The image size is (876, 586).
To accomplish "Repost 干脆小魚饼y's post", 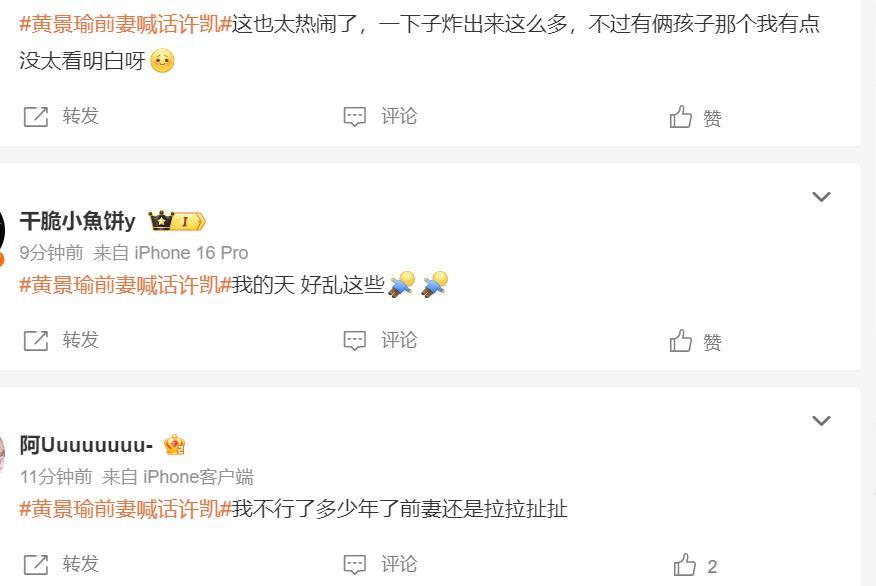I will (x=61, y=340).
